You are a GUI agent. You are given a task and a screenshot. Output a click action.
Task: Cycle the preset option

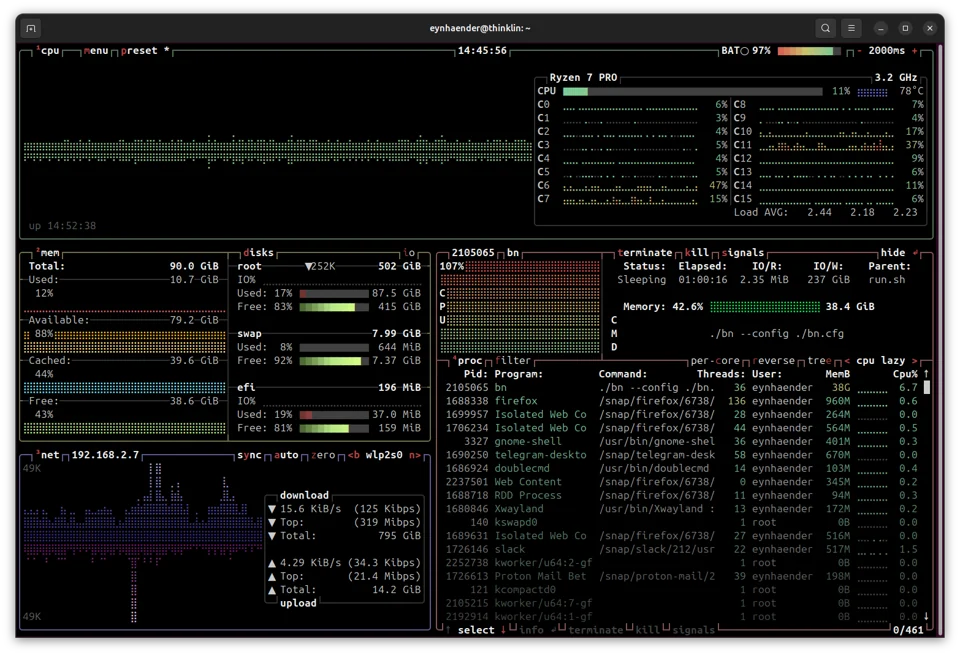click(x=145, y=51)
